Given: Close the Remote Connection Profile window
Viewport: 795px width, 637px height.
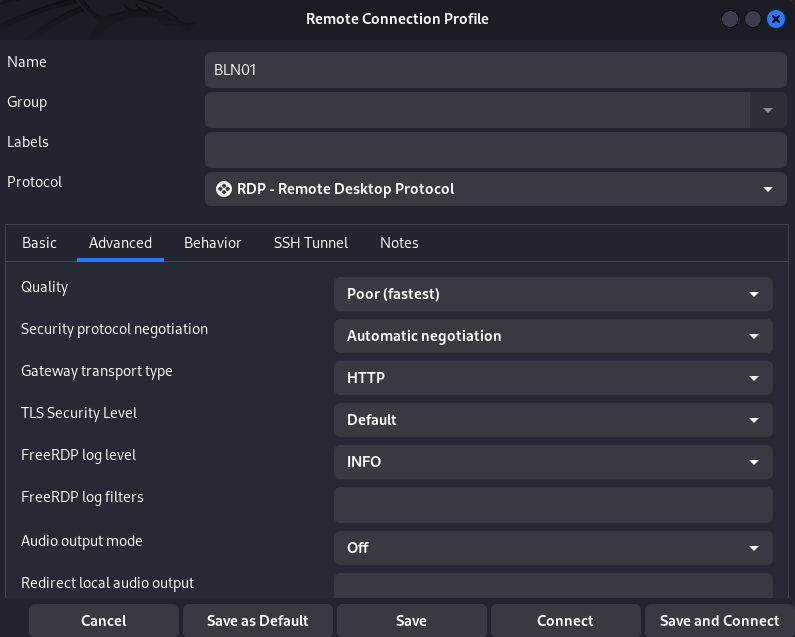Looking at the screenshot, I should tap(776, 19).
